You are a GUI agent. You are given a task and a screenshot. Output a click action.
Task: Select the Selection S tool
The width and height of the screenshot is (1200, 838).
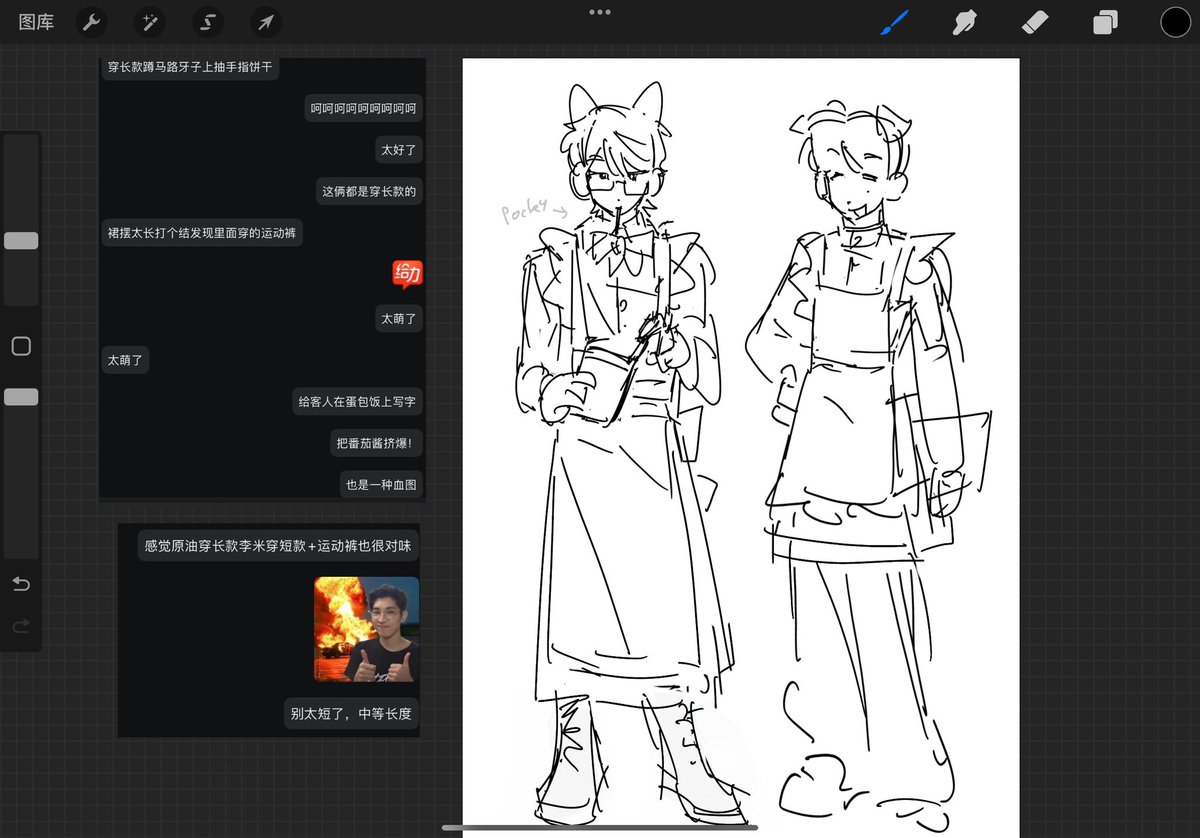coord(208,22)
